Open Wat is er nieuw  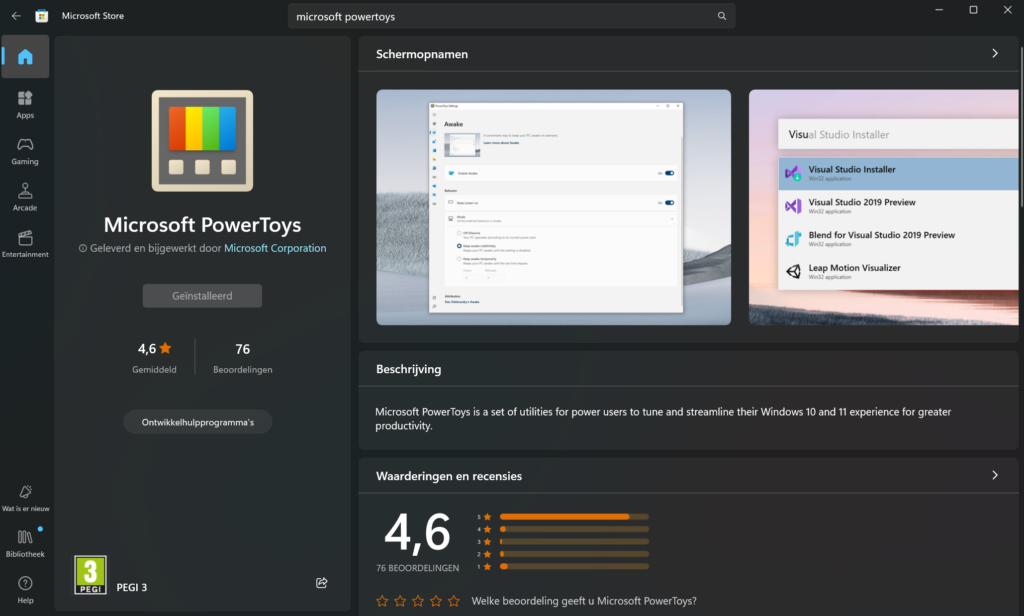tap(25, 498)
